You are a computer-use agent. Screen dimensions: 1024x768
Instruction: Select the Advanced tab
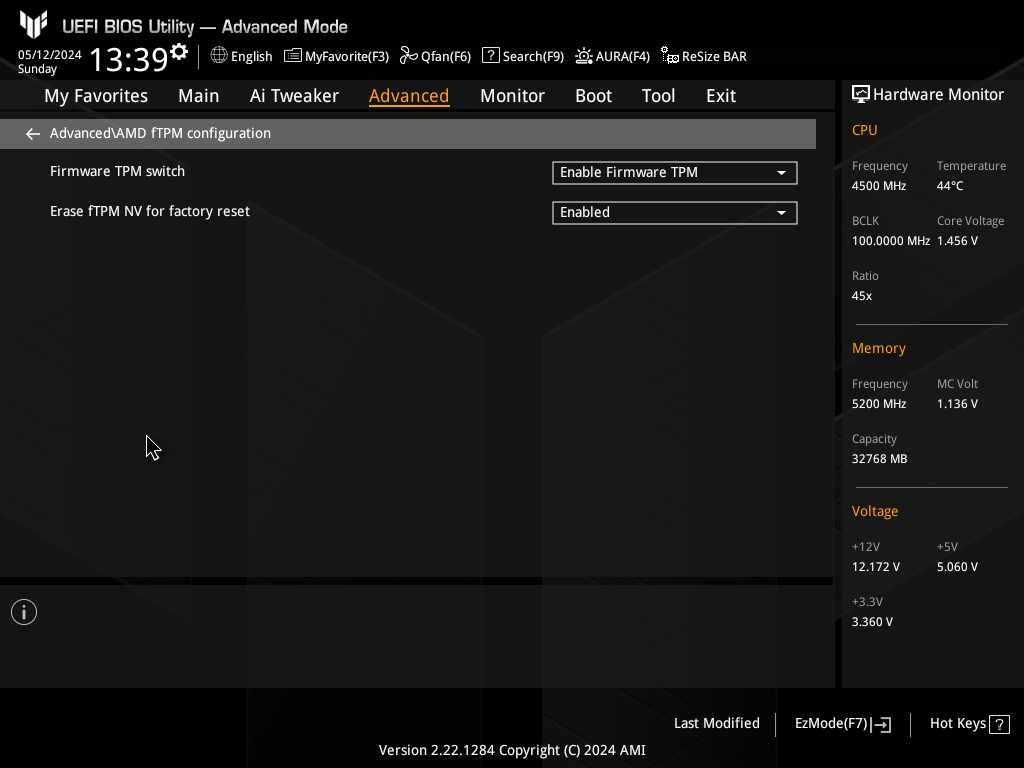tap(409, 96)
